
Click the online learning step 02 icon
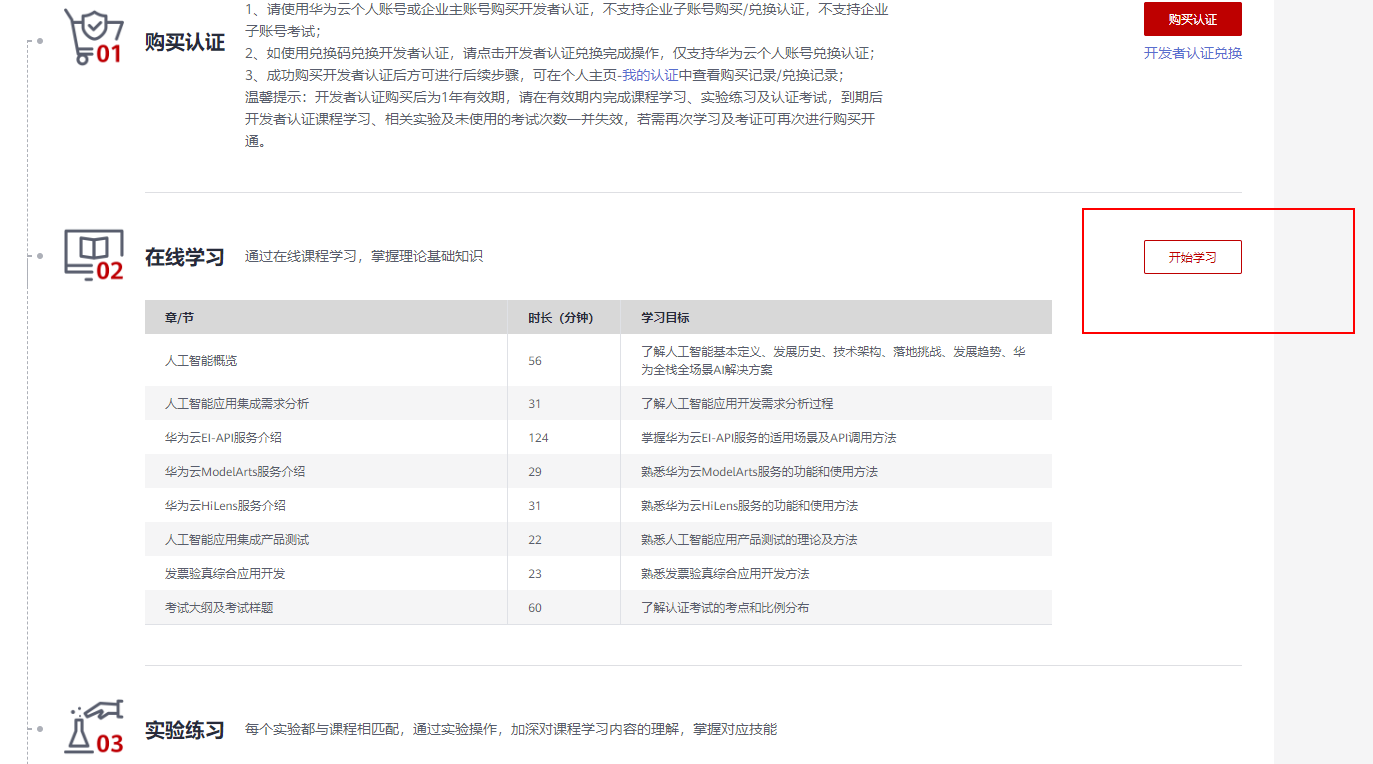pos(93,255)
